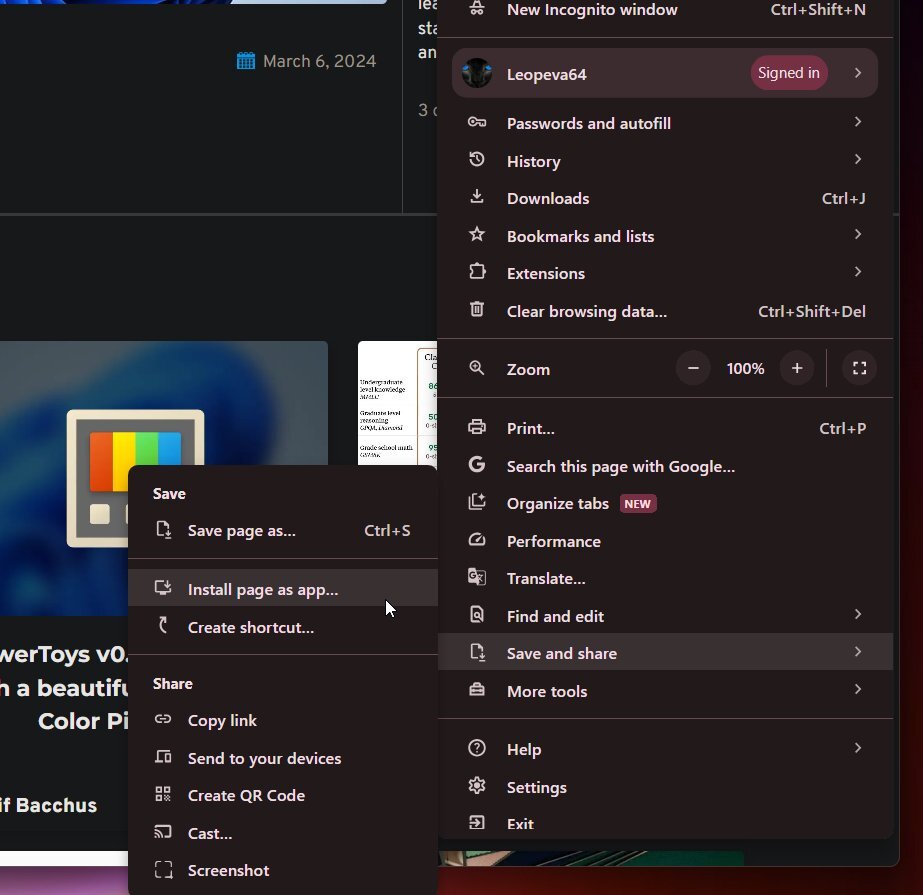Click the Settings gear icon

(477, 786)
